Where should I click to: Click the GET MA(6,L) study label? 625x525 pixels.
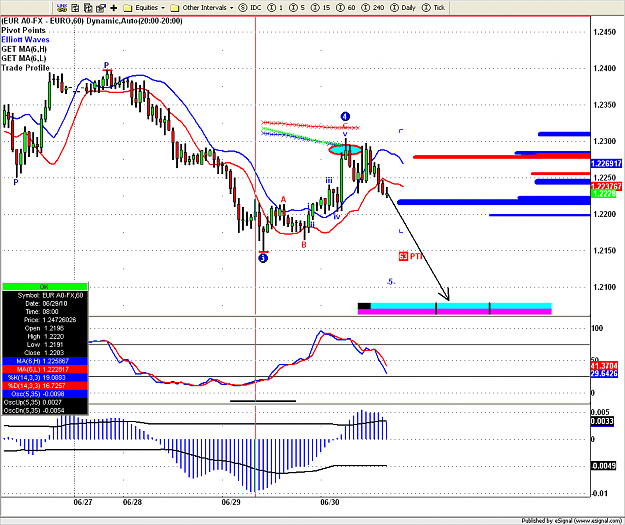[24, 58]
